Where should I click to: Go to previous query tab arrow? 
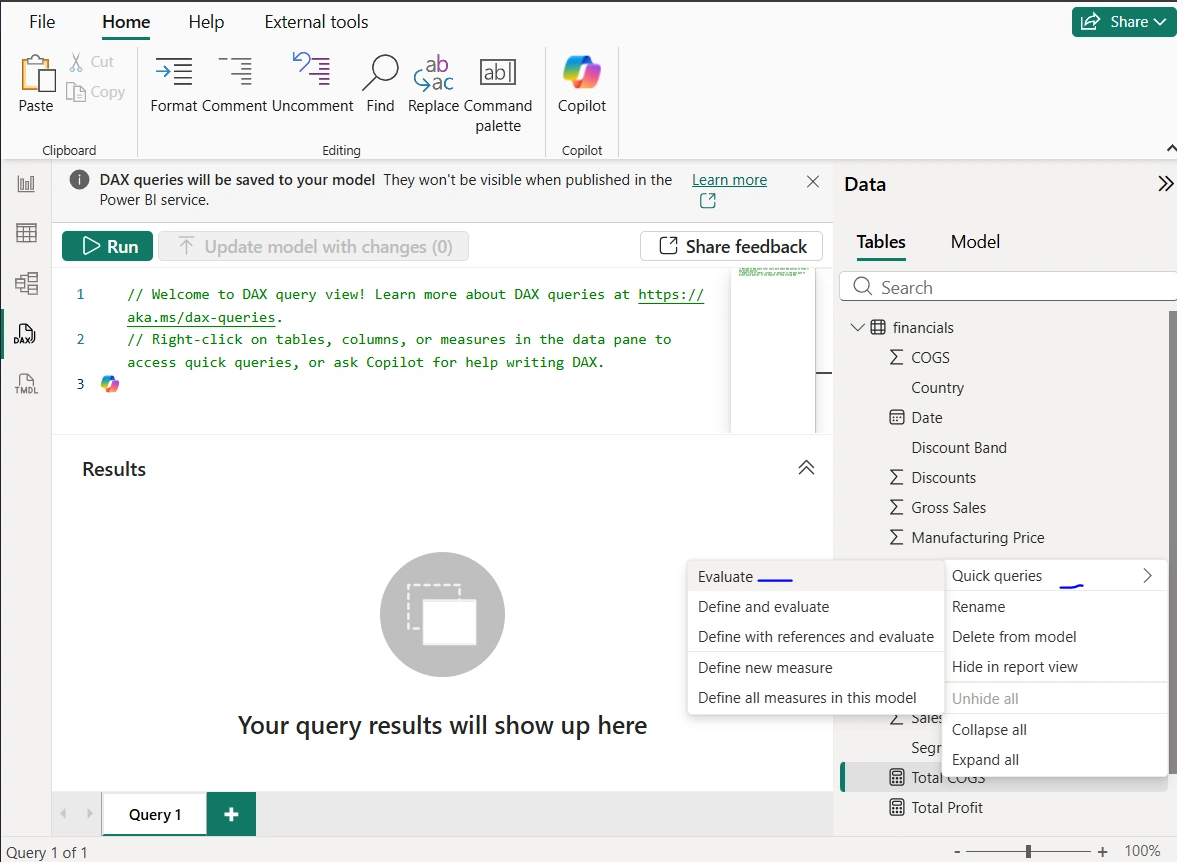click(63, 813)
